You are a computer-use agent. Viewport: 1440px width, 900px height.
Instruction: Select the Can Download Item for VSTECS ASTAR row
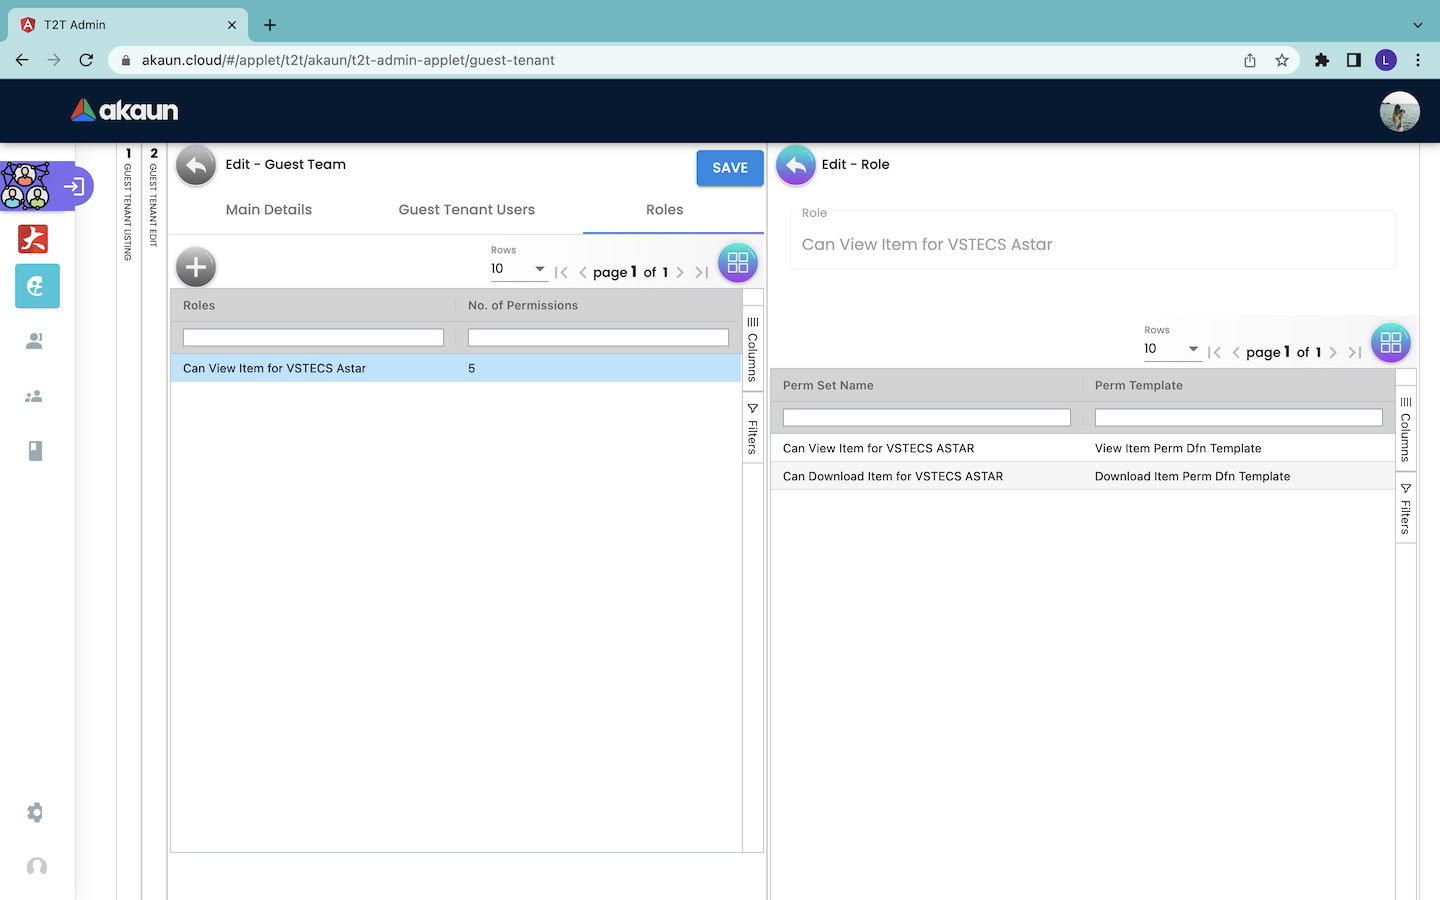(893, 476)
